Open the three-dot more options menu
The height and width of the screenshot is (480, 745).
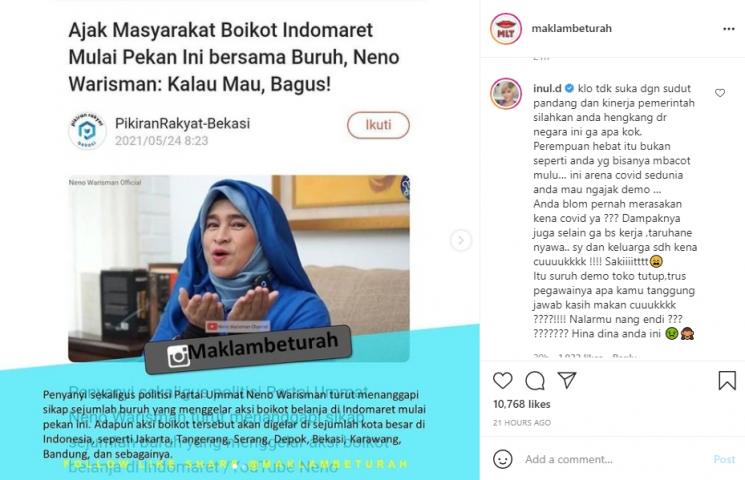729,29
